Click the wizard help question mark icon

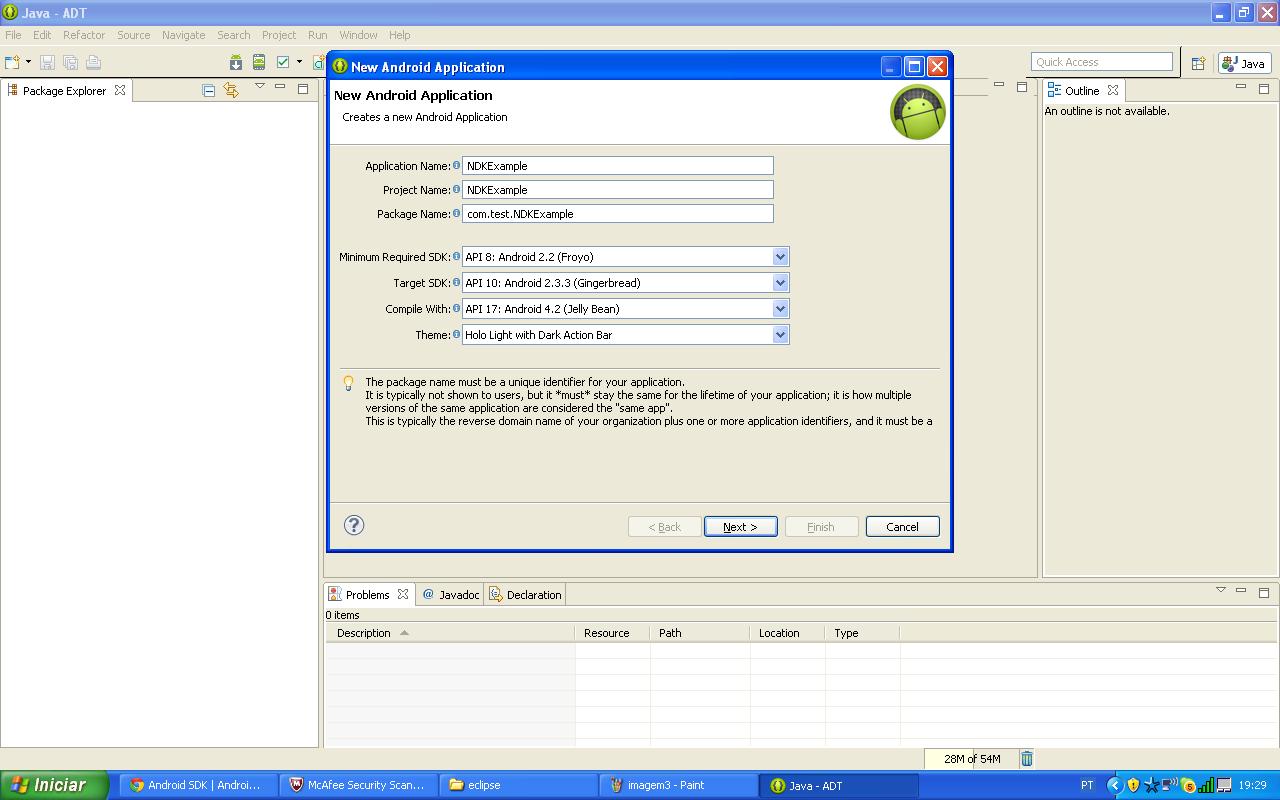click(354, 525)
